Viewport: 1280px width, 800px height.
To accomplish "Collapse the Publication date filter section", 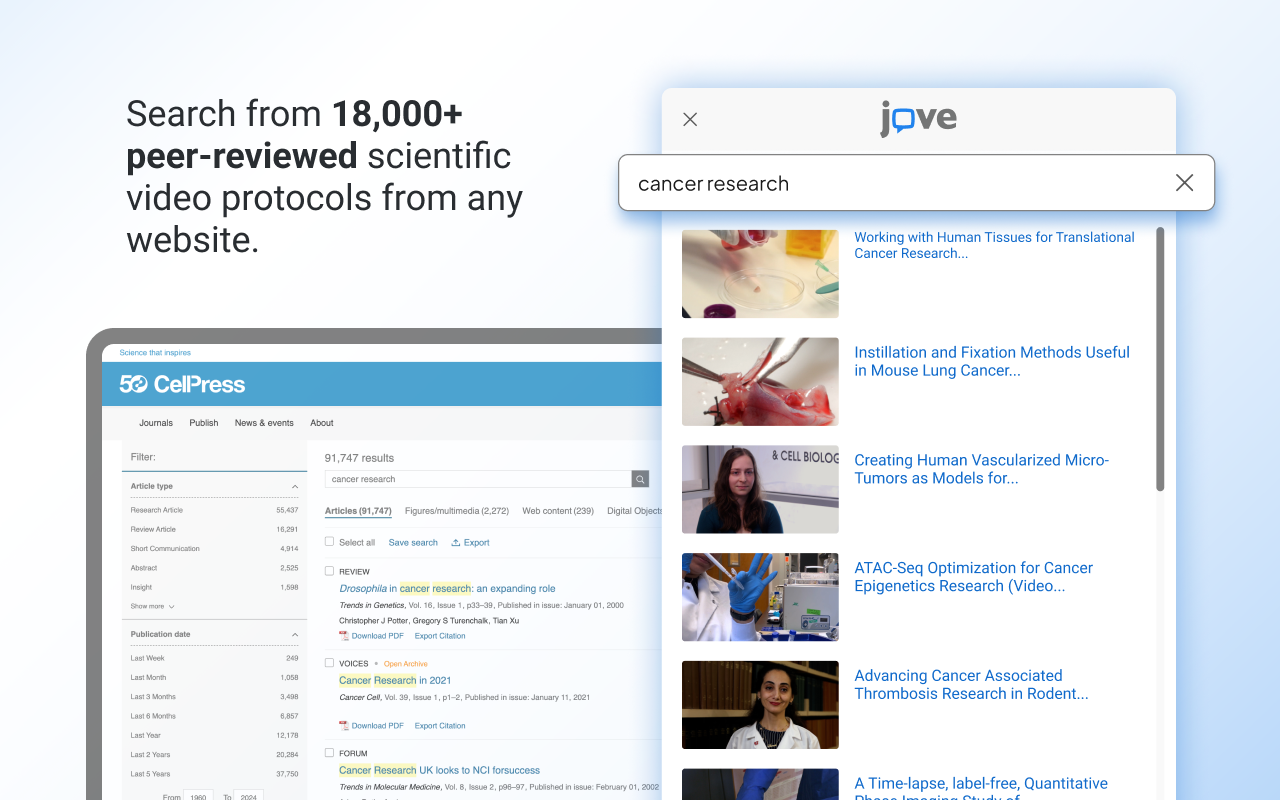I will pyautogui.click(x=295, y=634).
